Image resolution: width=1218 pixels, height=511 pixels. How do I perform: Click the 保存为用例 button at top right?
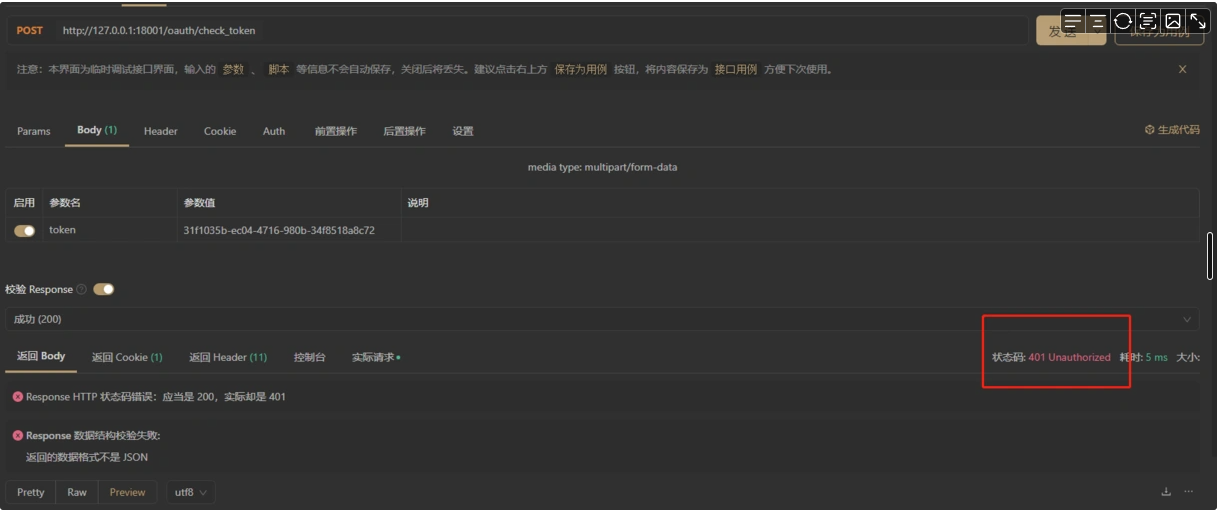tap(1159, 31)
